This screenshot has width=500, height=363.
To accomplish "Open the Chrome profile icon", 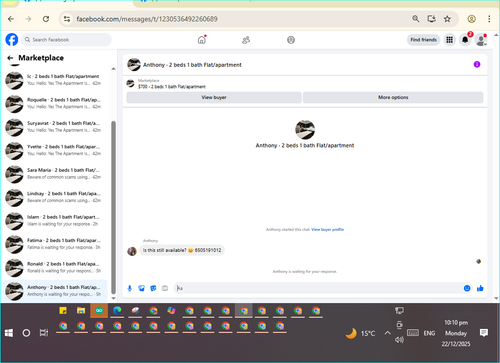I will 471,19.
